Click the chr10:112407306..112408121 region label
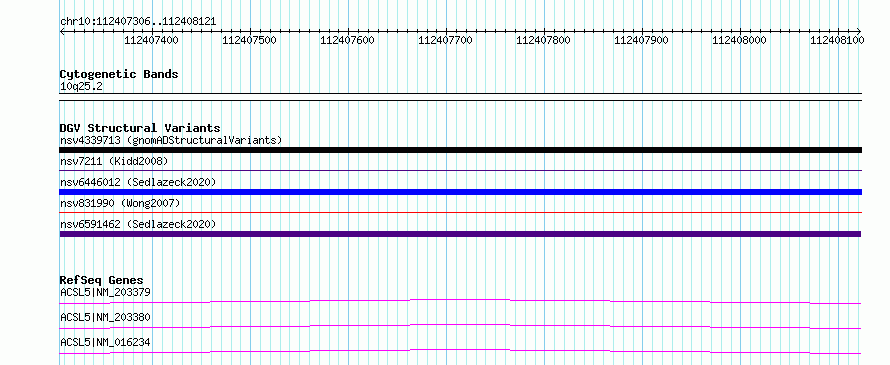The image size is (890, 365). [x=138, y=21]
